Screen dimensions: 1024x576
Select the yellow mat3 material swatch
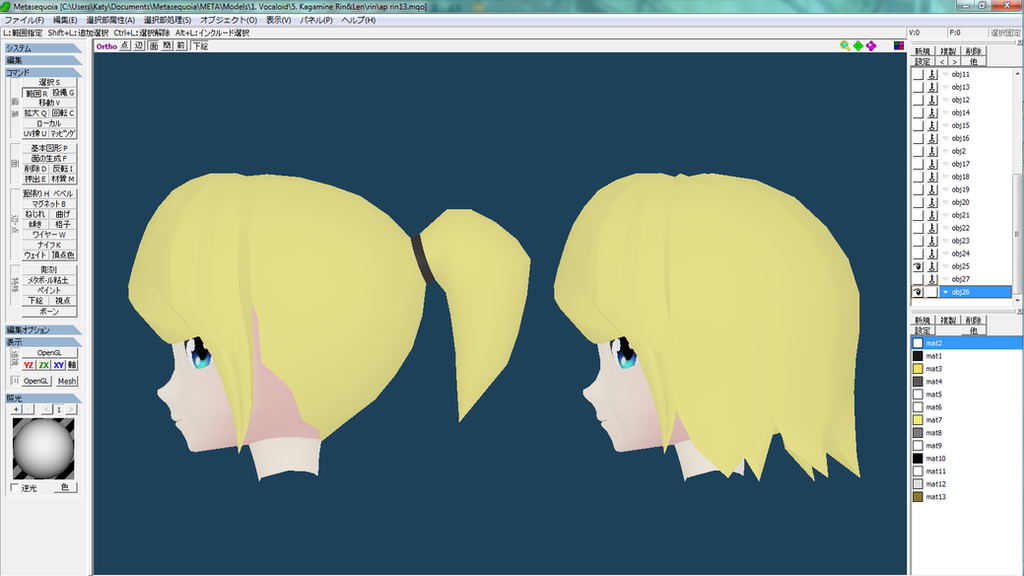[918, 369]
